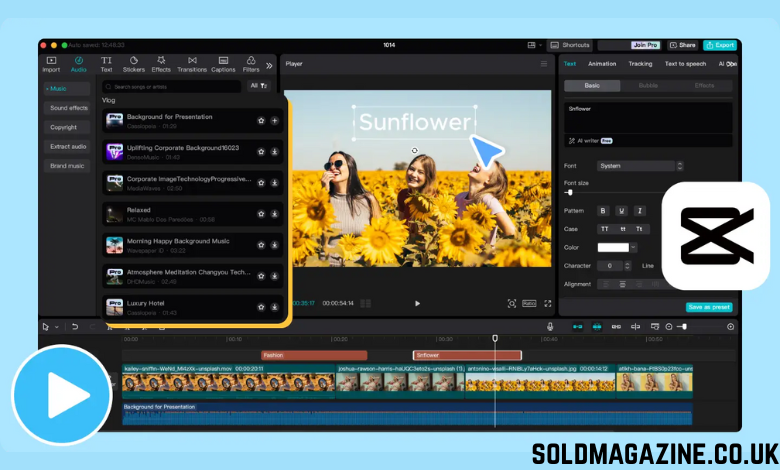
Task: Open the Captions tab
Action: click(223, 64)
